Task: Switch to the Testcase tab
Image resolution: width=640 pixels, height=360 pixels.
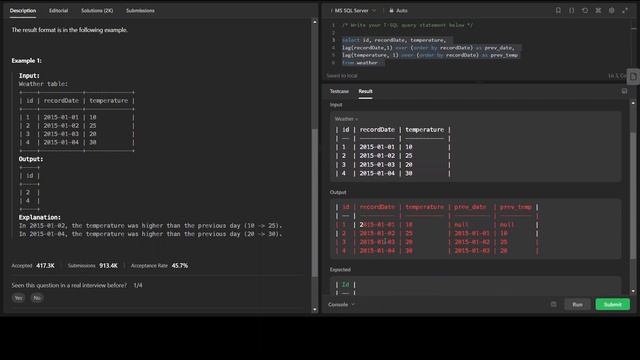Action: tap(339, 91)
